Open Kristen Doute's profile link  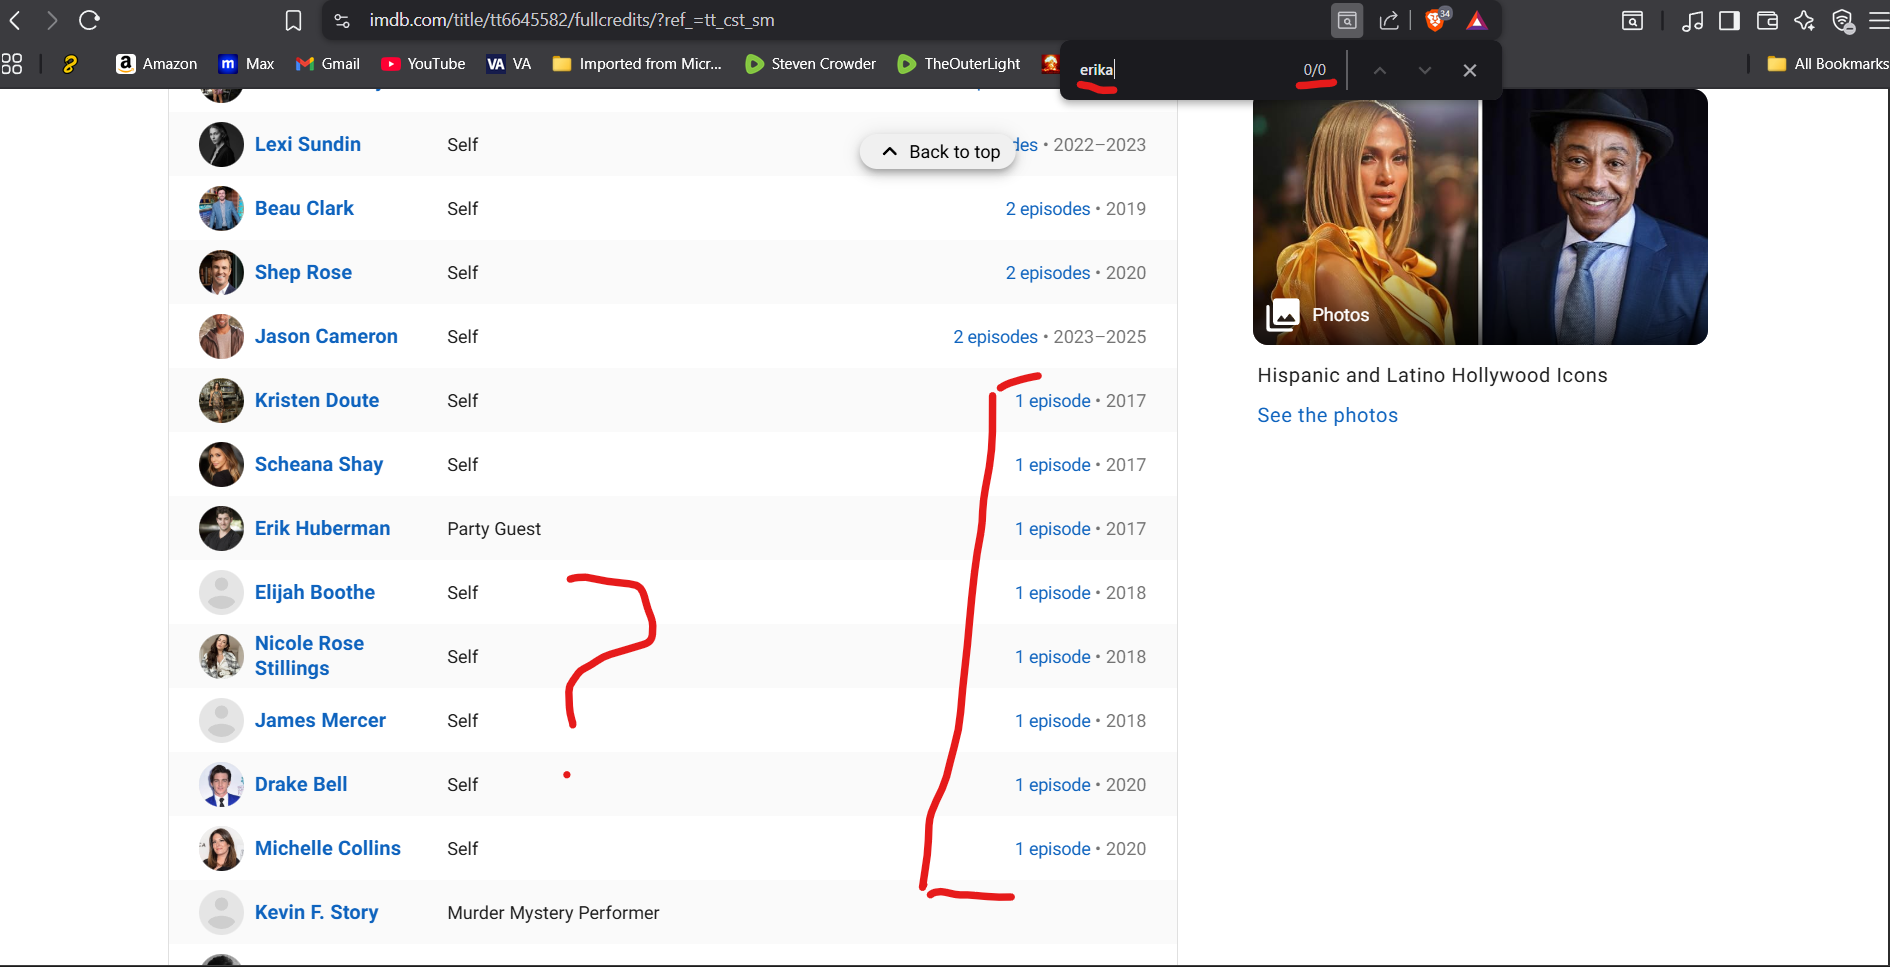(x=317, y=400)
